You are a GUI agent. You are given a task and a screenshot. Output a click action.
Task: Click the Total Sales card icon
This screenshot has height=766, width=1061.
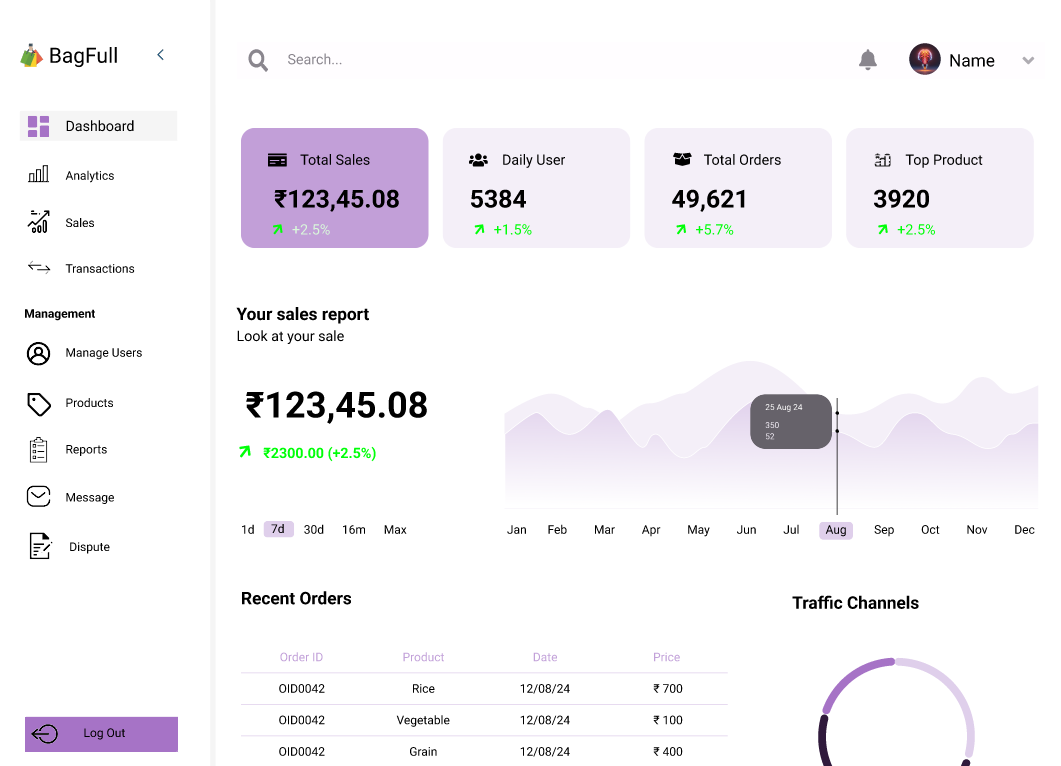click(277, 160)
